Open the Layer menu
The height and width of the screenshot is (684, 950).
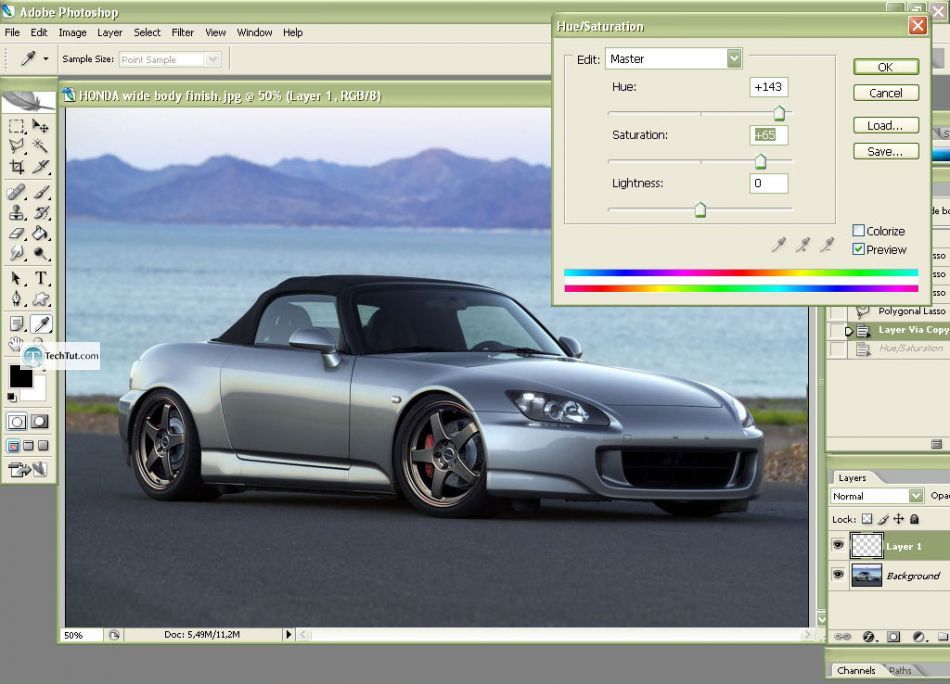(110, 33)
